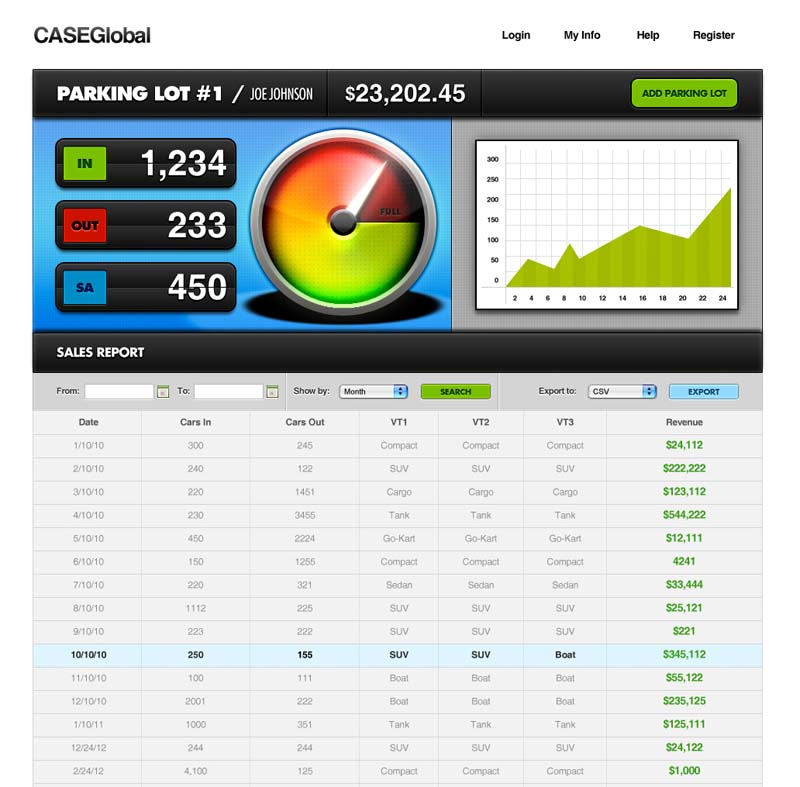The height and width of the screenshot is (787, 800).
Task: Select the 7/10/10 date cell
Action: click(x=88, y=585)
